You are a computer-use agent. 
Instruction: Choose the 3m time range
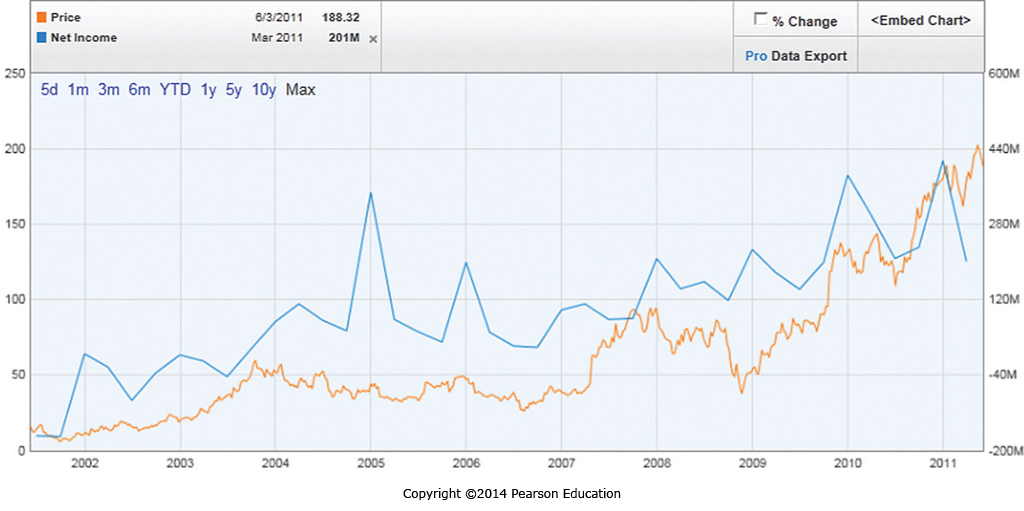(108, 90)
